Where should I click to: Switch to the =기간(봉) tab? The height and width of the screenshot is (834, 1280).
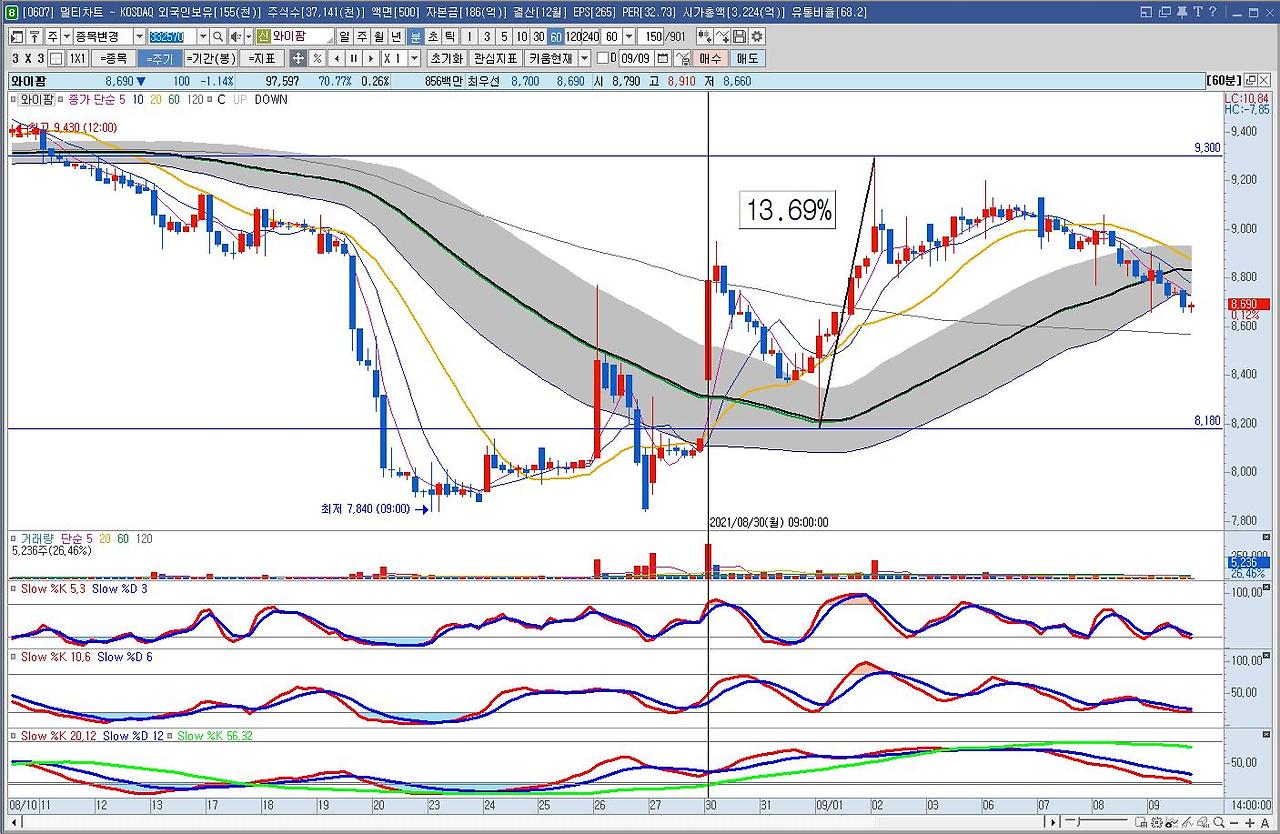pos(210,58)
